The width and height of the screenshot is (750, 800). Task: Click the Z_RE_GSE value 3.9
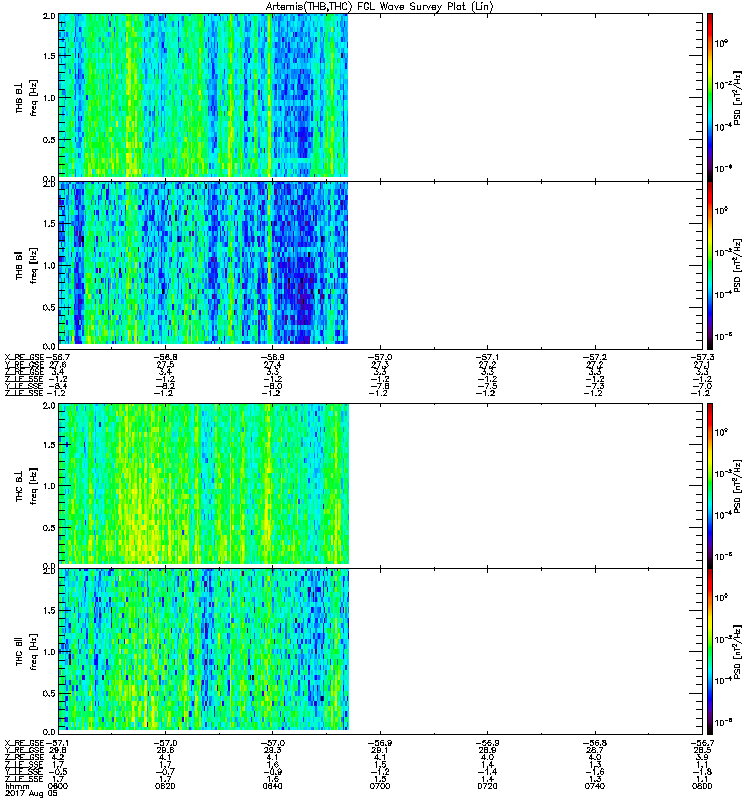(x=702, y=758)
